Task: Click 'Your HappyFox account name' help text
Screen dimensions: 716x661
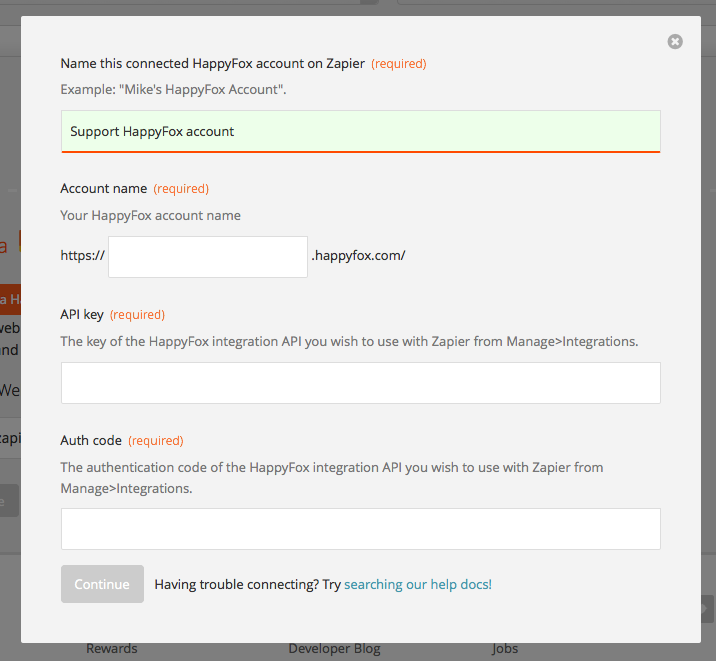Action: tap(151, 215)
